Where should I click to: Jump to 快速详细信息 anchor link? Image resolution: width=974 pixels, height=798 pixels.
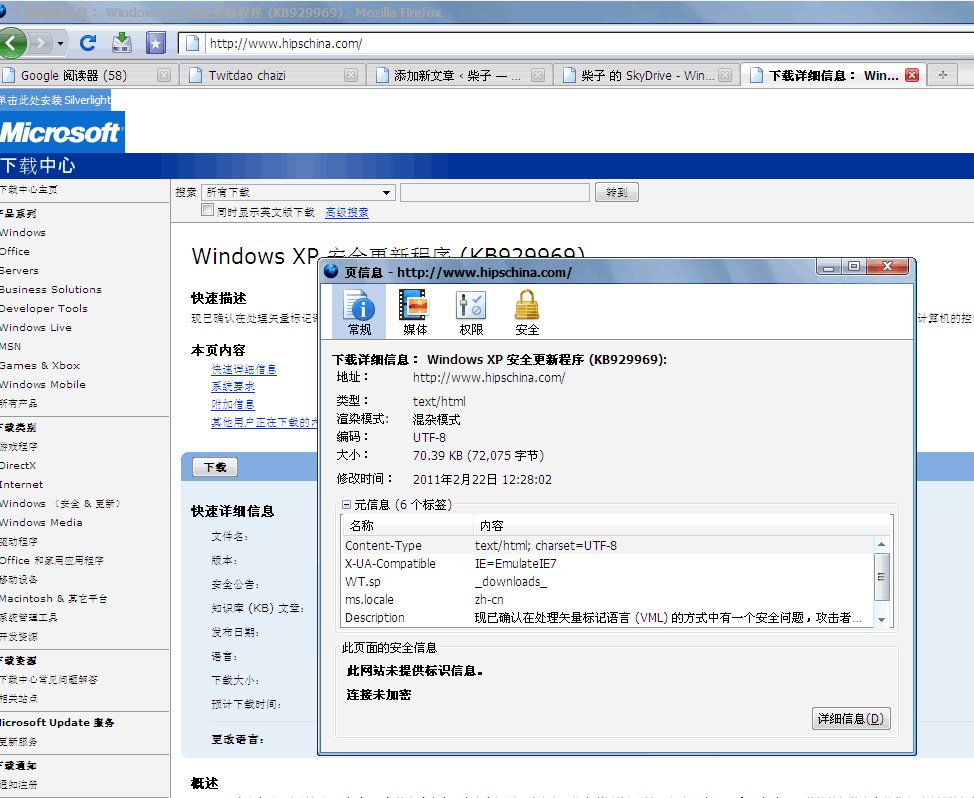pos(244,370)
